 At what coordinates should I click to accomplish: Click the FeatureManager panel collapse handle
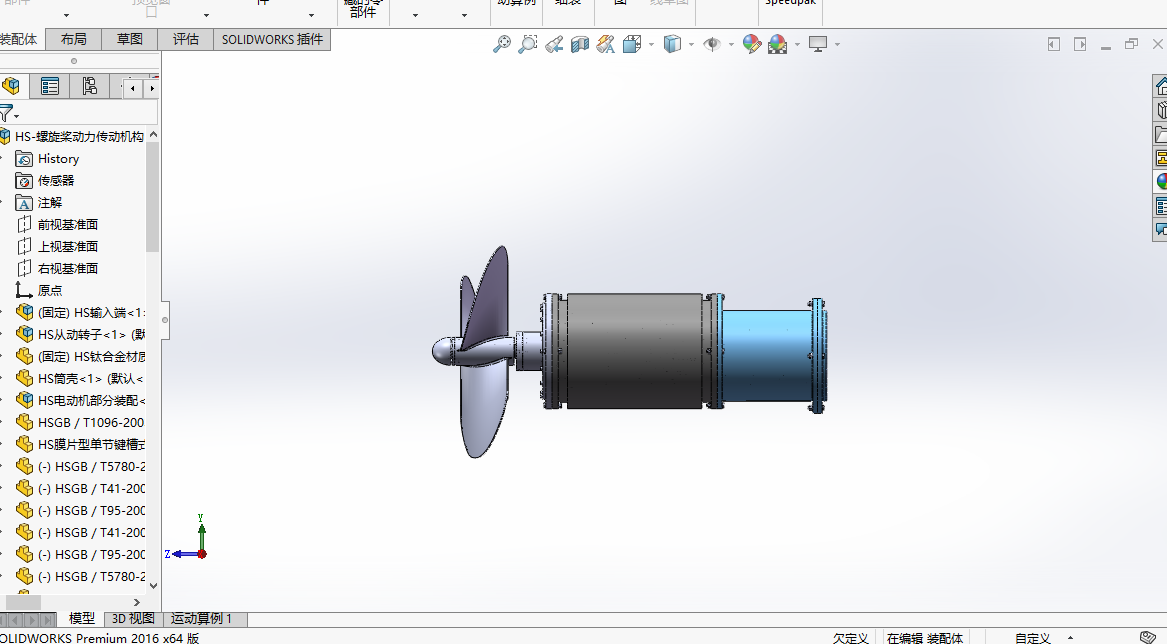pos(165,320)
